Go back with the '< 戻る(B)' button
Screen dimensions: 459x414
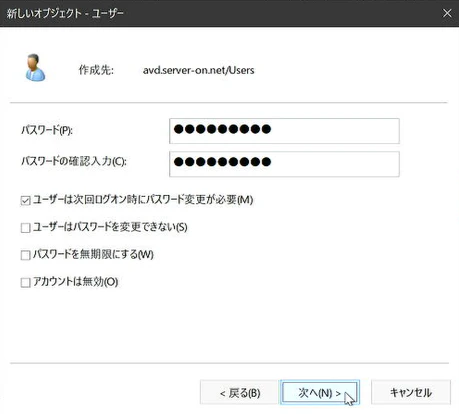(x=238, y=392)
